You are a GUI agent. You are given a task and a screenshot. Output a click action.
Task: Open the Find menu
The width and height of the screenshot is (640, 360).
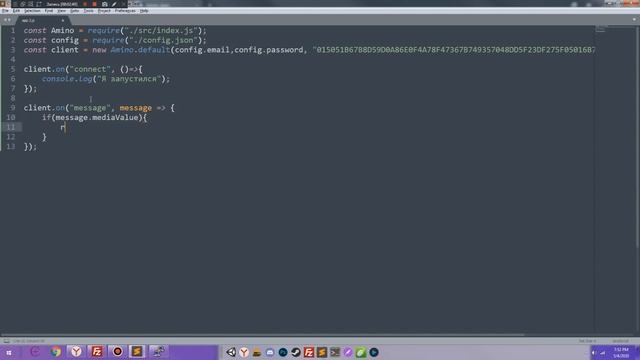pos(49,11)
